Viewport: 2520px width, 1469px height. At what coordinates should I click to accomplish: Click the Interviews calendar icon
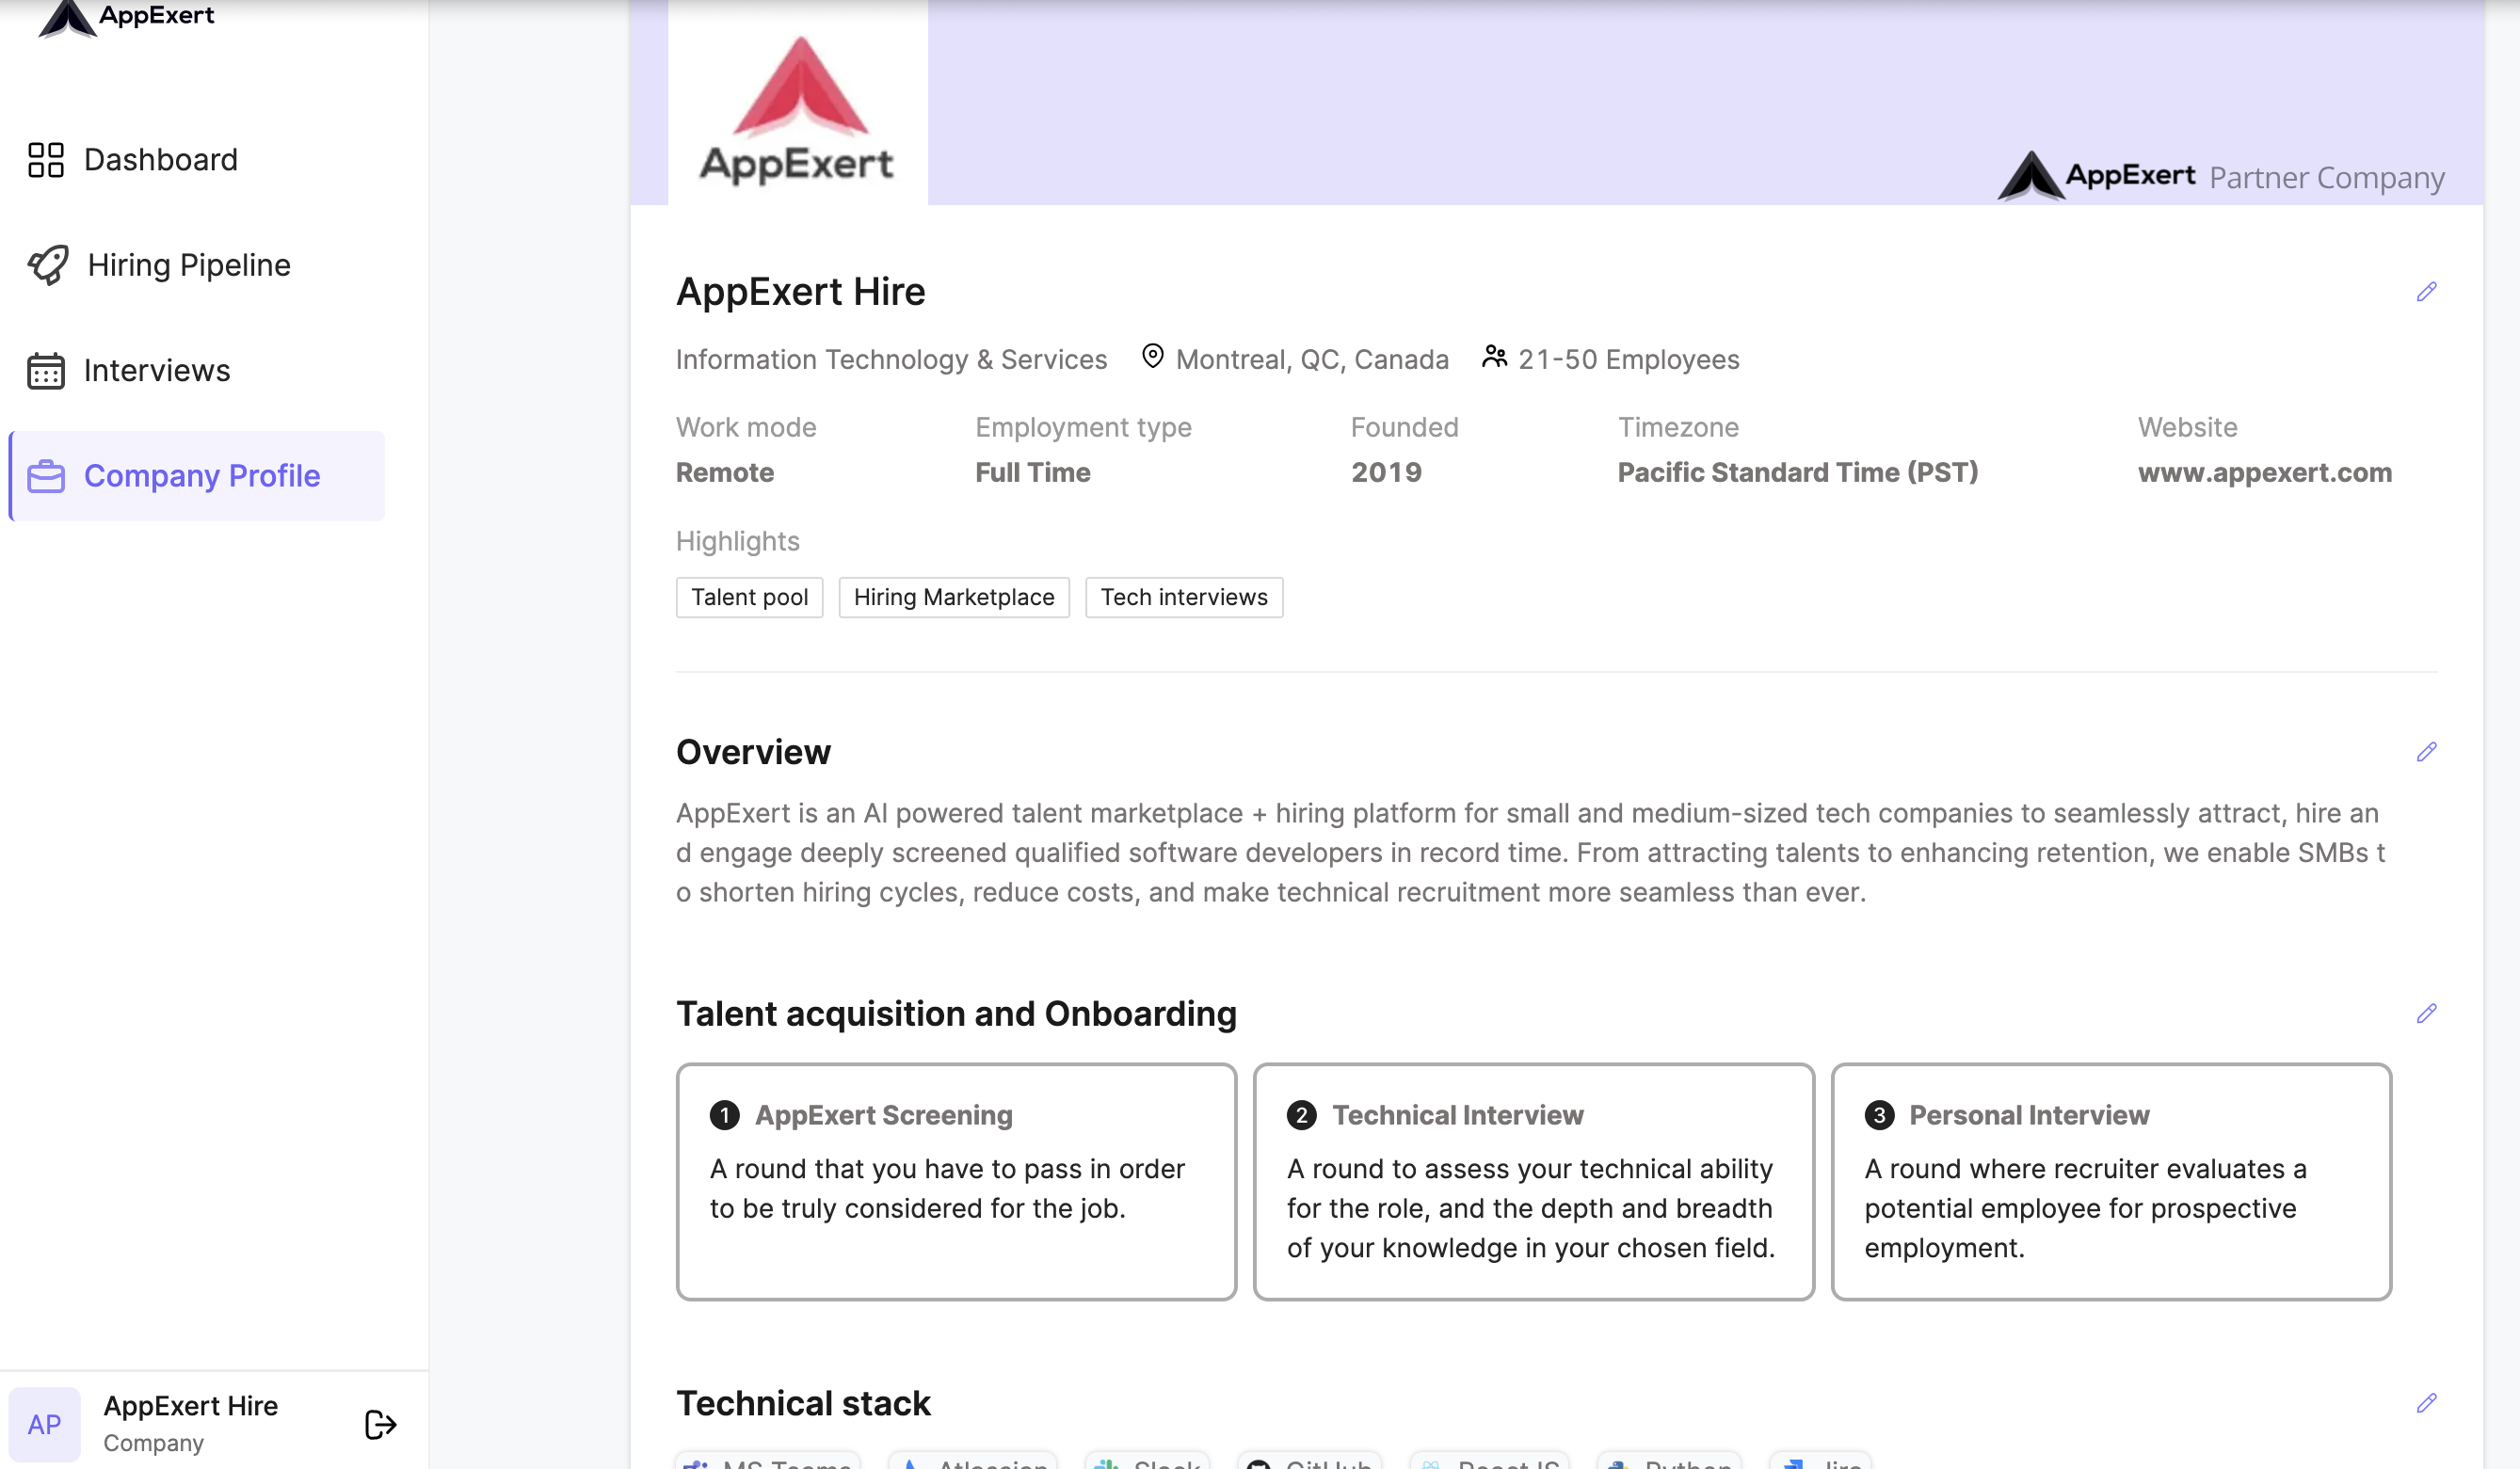(x=46, y=371)
